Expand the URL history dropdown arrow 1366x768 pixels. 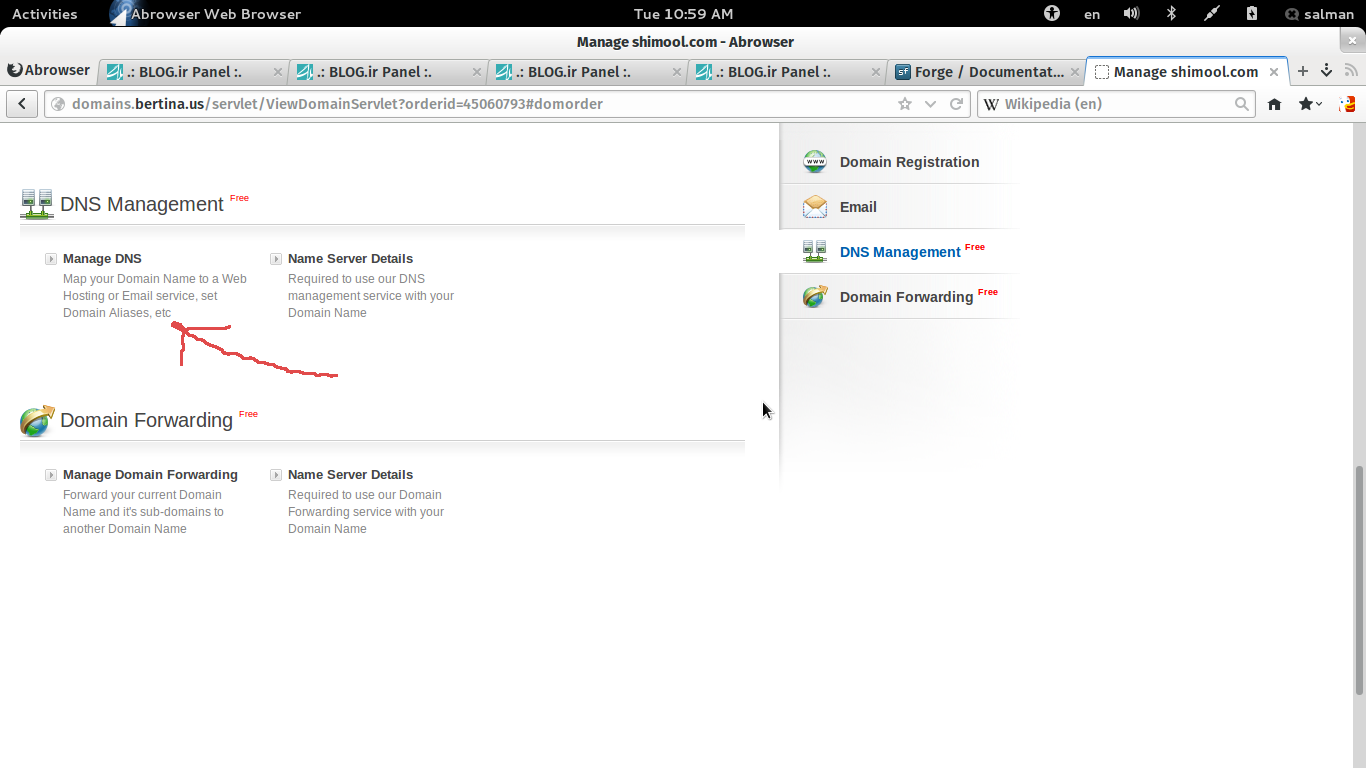tap(931, 104)
